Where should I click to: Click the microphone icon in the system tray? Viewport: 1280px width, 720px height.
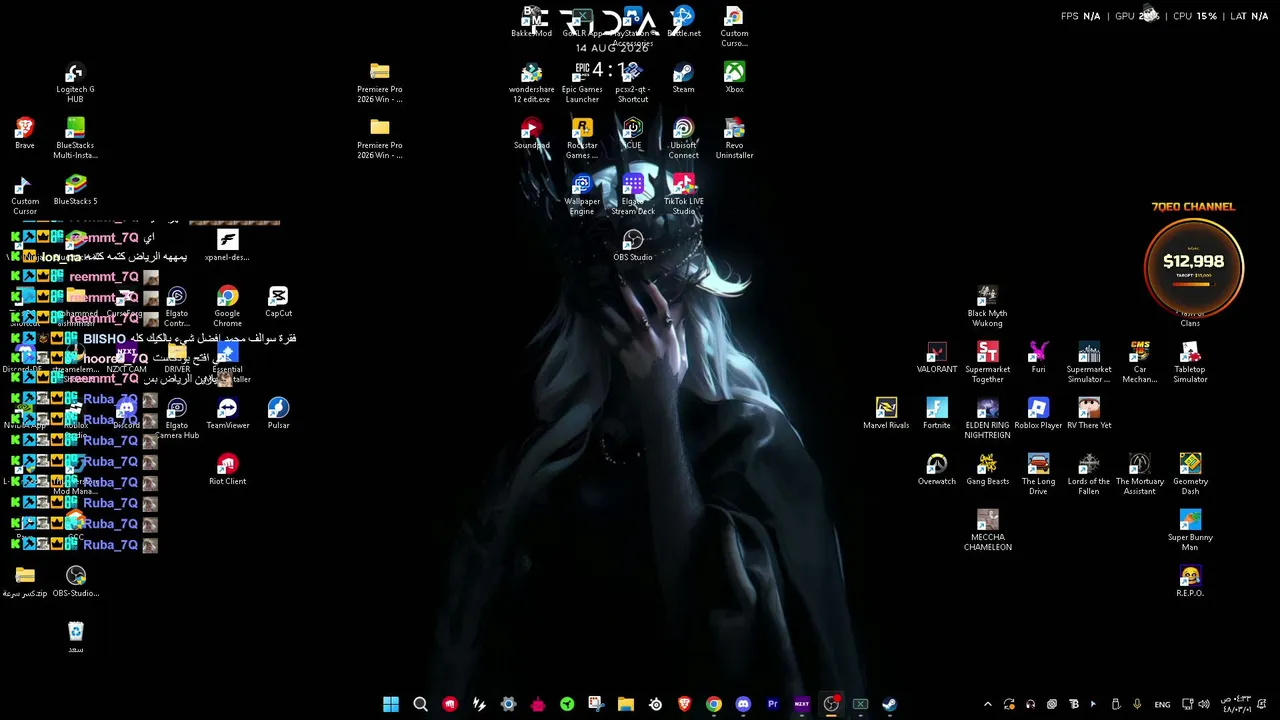click(x=1137, y=704)
